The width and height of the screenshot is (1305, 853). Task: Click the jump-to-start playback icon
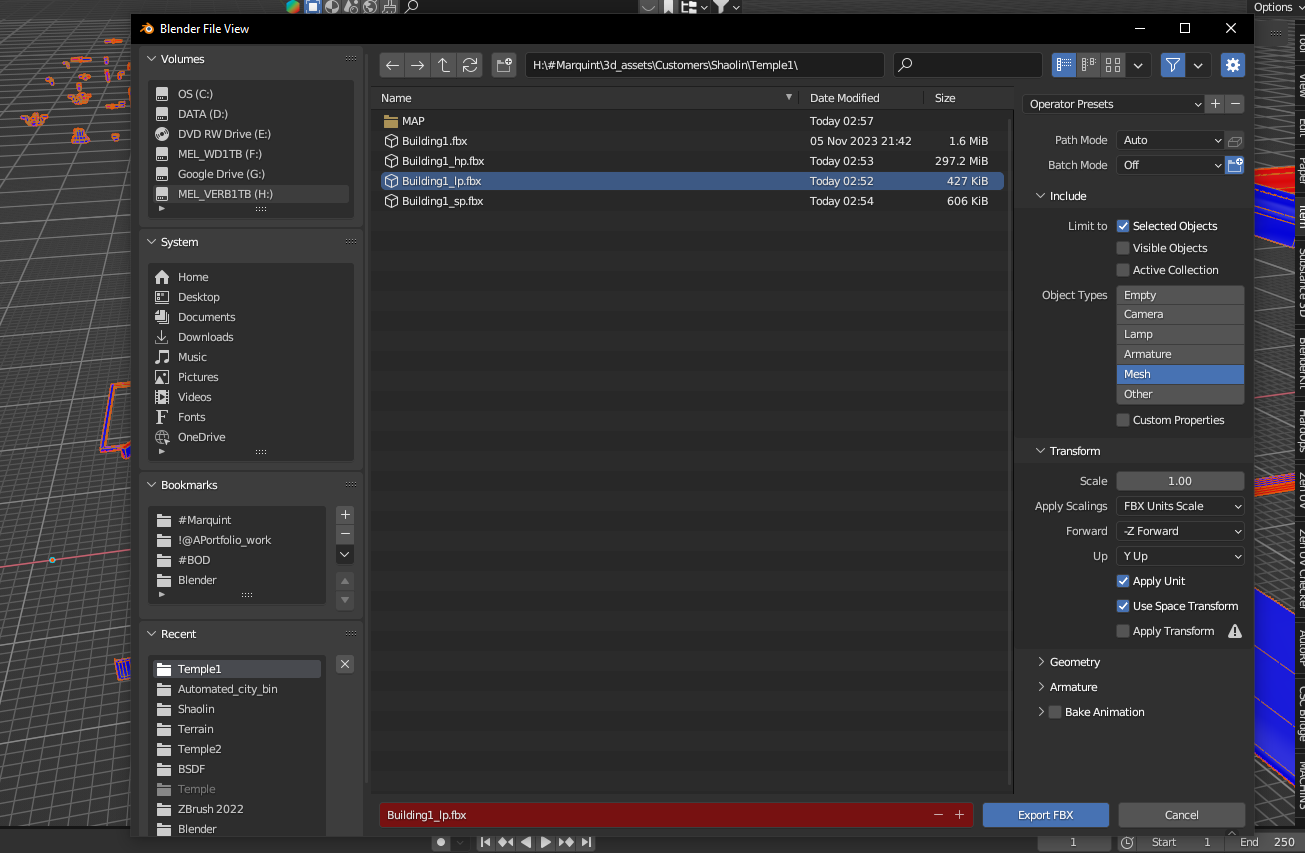coord(486,842)
